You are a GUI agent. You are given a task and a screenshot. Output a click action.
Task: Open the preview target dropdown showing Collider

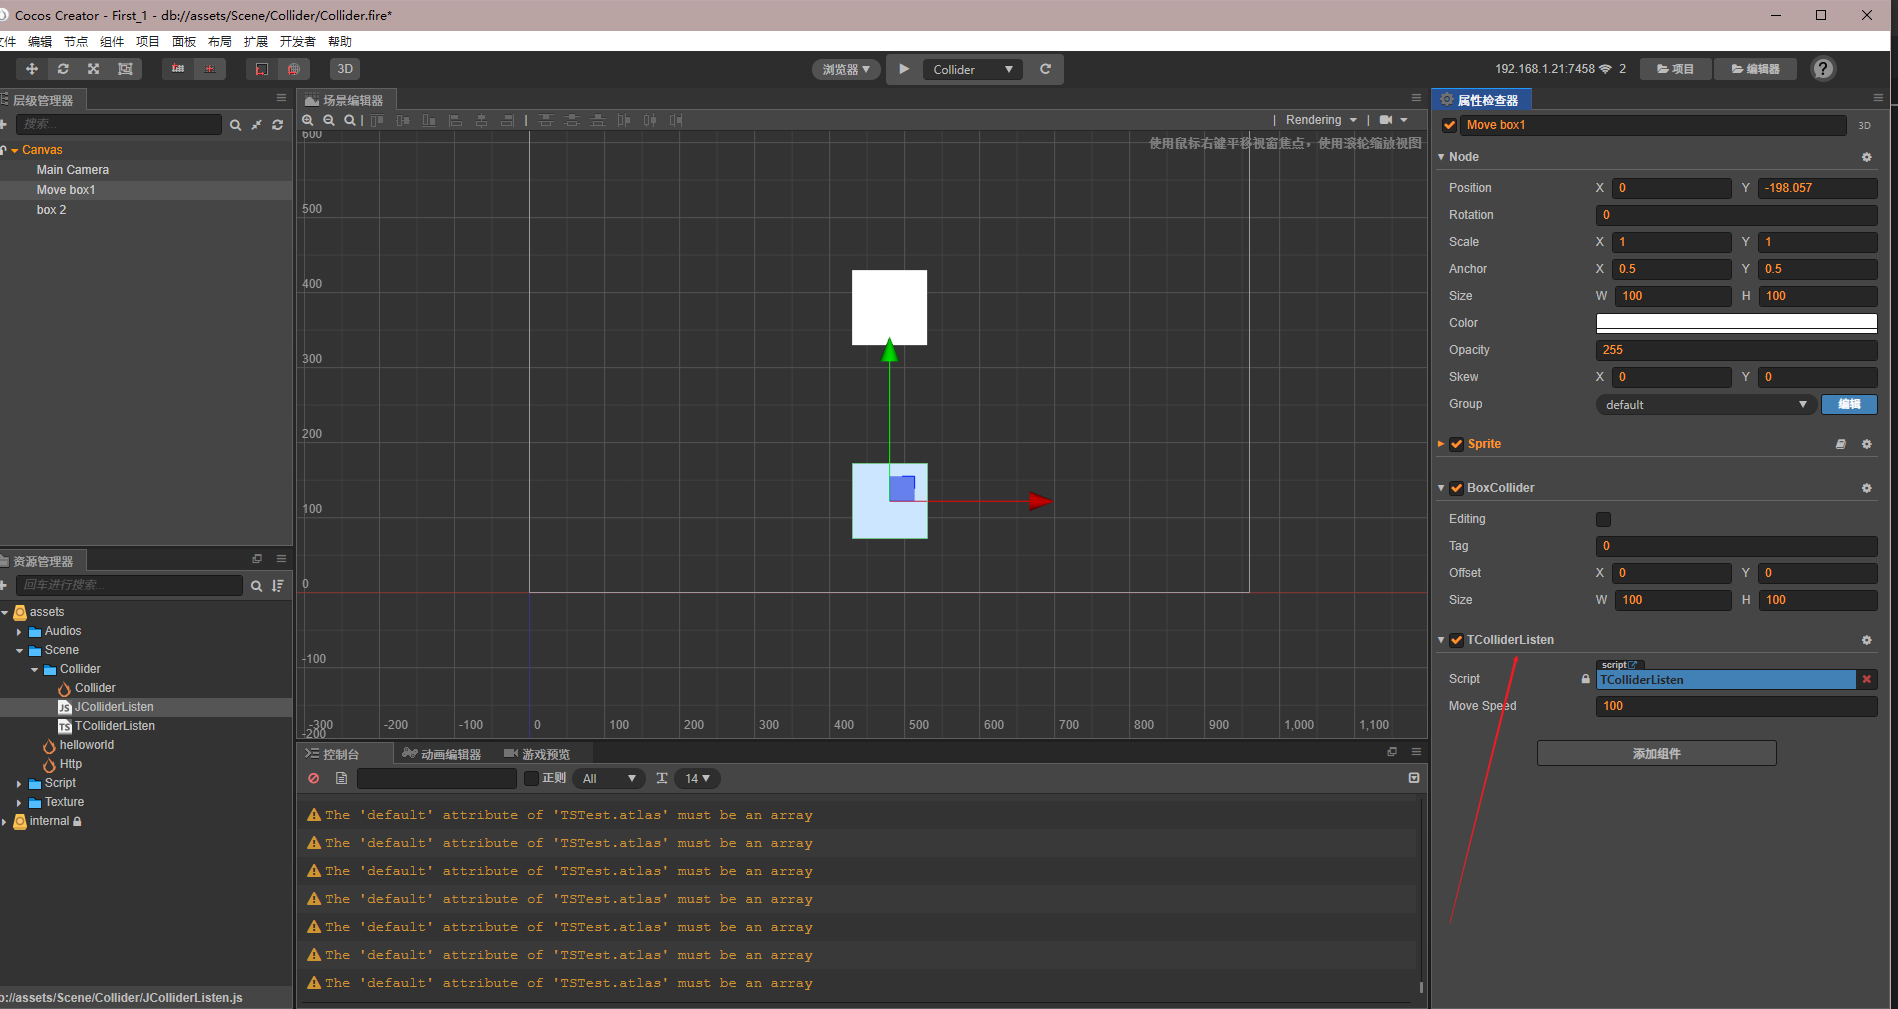tap(971, 68)
